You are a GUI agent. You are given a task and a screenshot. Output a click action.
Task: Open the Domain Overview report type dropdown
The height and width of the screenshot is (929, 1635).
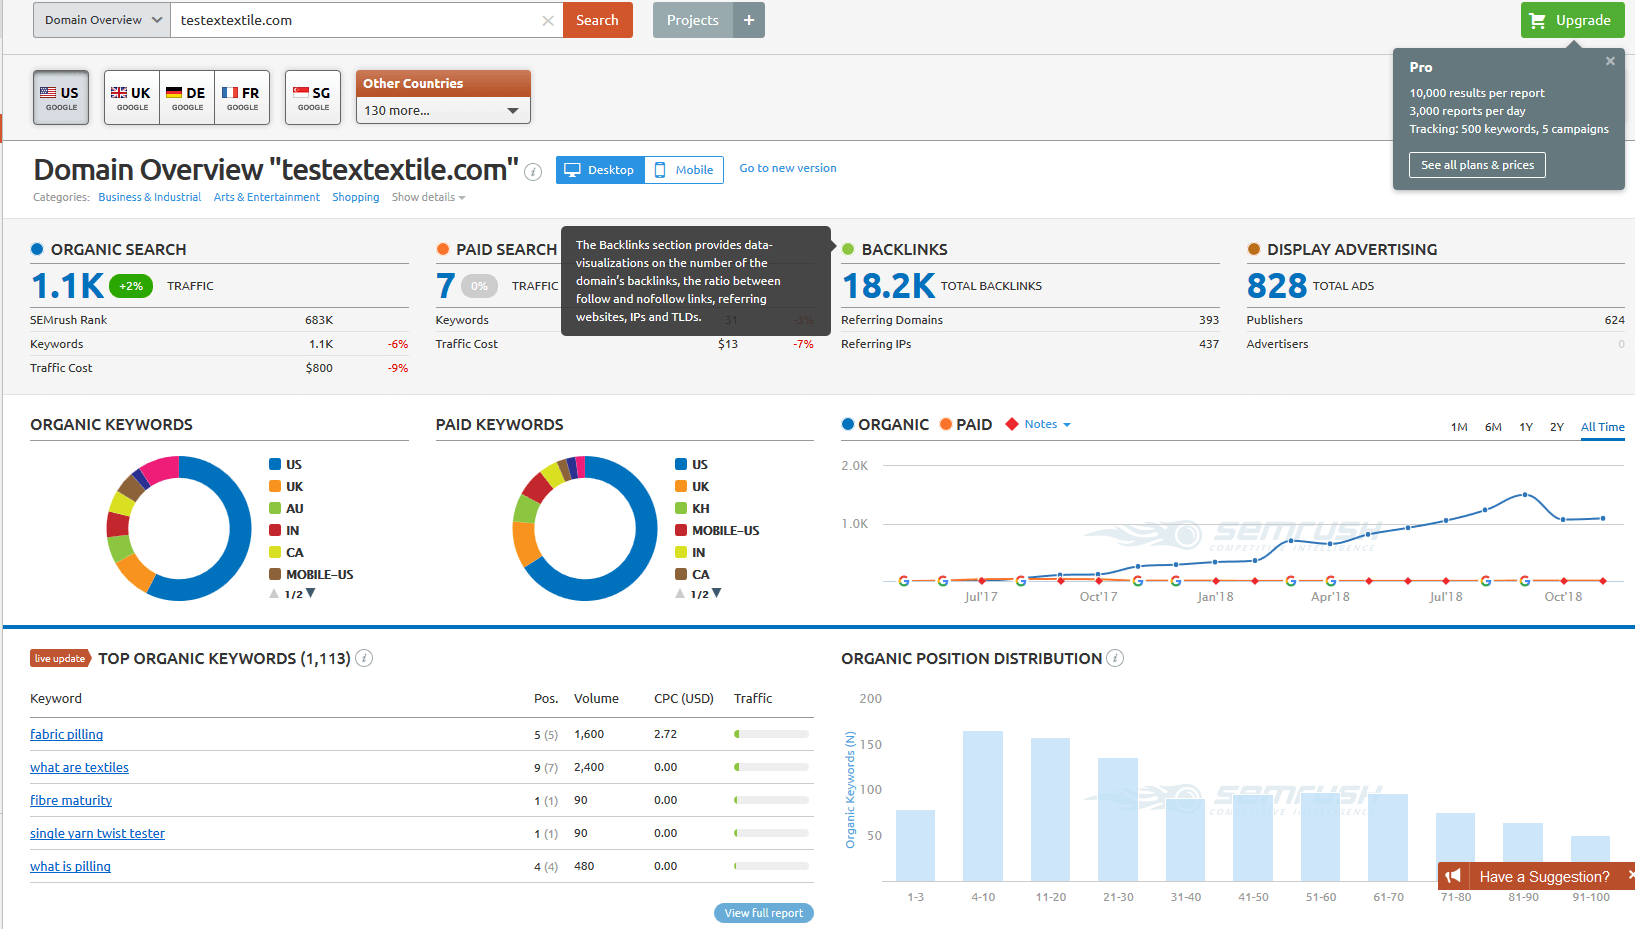[102, 20]
